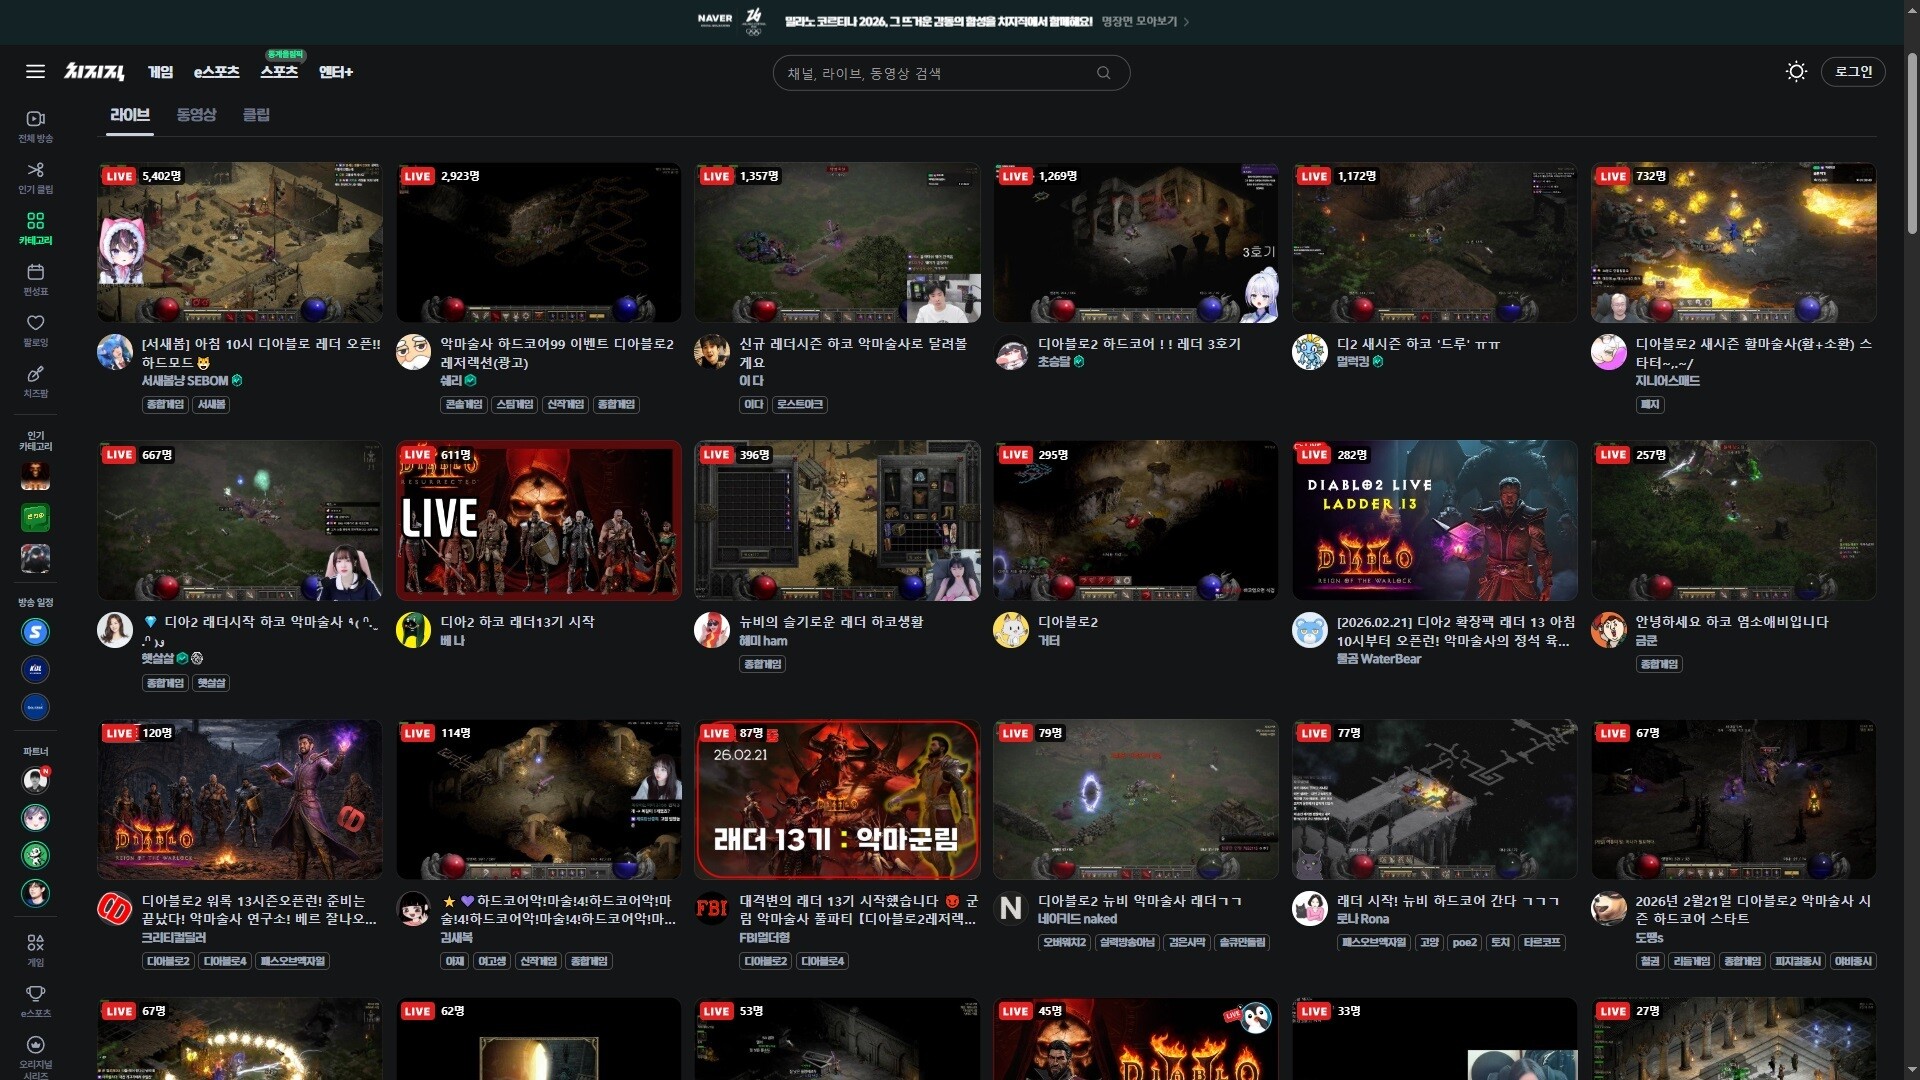This screenshot has height=1080, width=1920.
Task: Switch to the 클립 tab
Action: (256, 114)
